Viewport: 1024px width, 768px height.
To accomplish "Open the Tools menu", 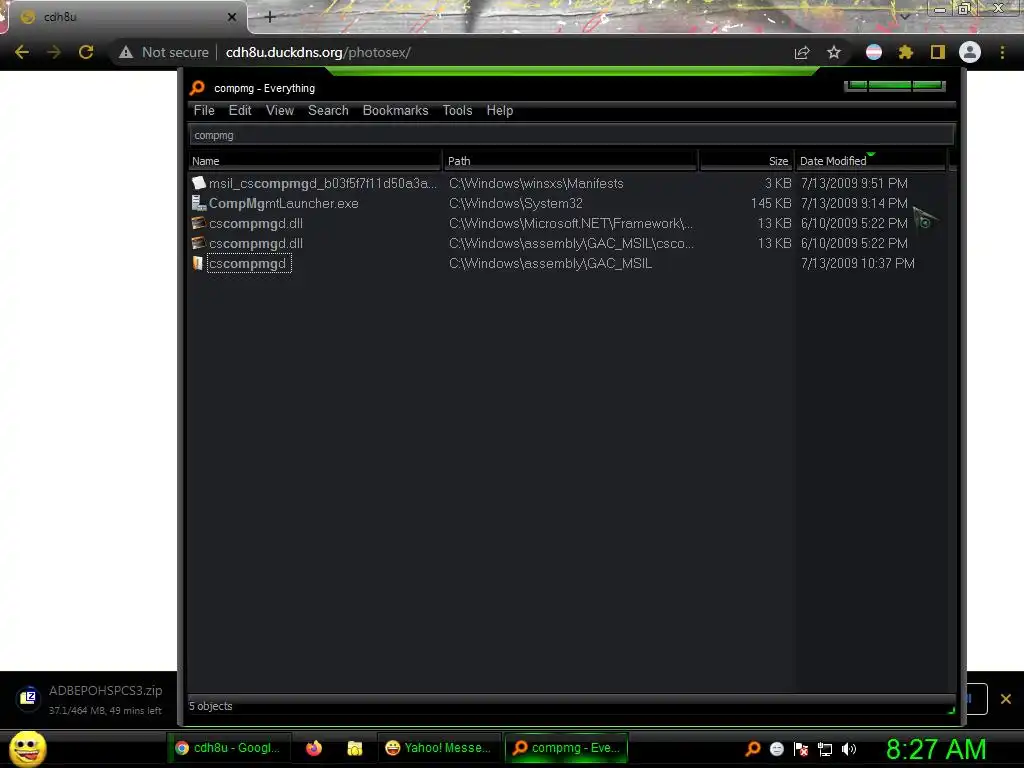I will pyautogui.click(x=457, y=110).
